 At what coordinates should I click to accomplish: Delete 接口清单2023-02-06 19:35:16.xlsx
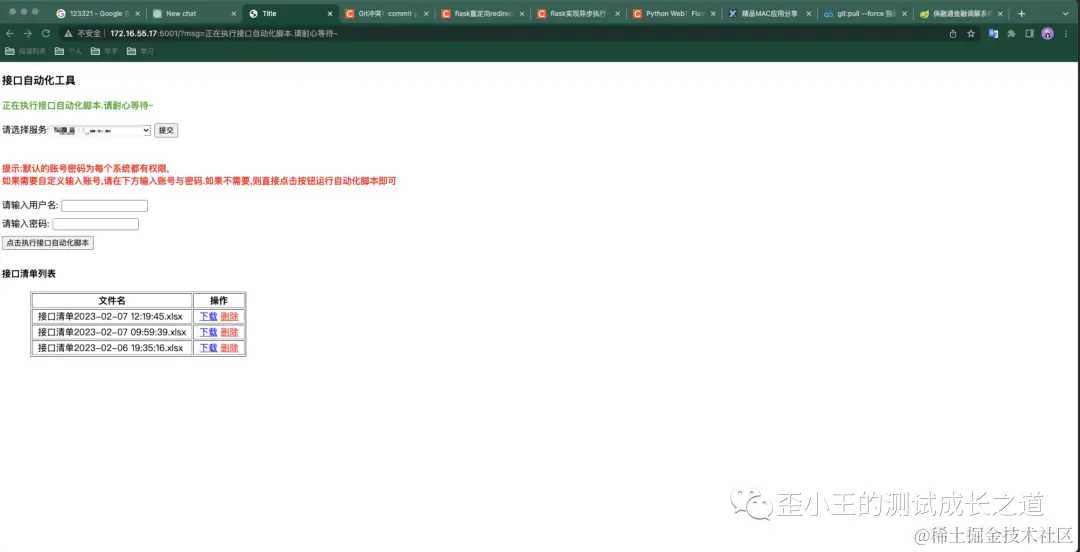(x=229, y=348)
